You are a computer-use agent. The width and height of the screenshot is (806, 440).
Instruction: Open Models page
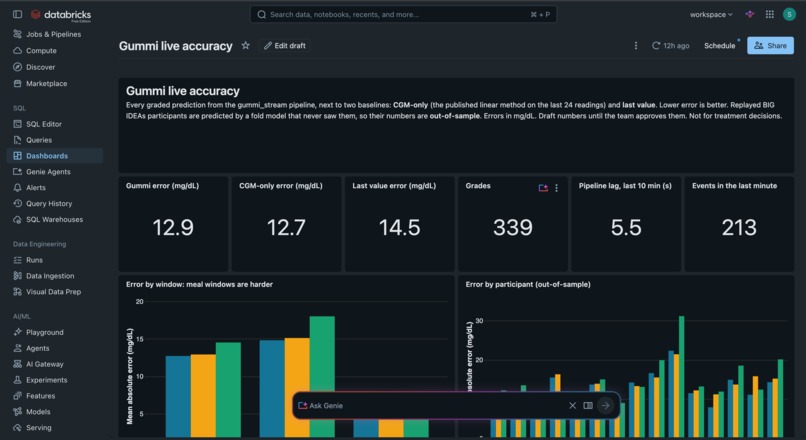pos(38,412)
